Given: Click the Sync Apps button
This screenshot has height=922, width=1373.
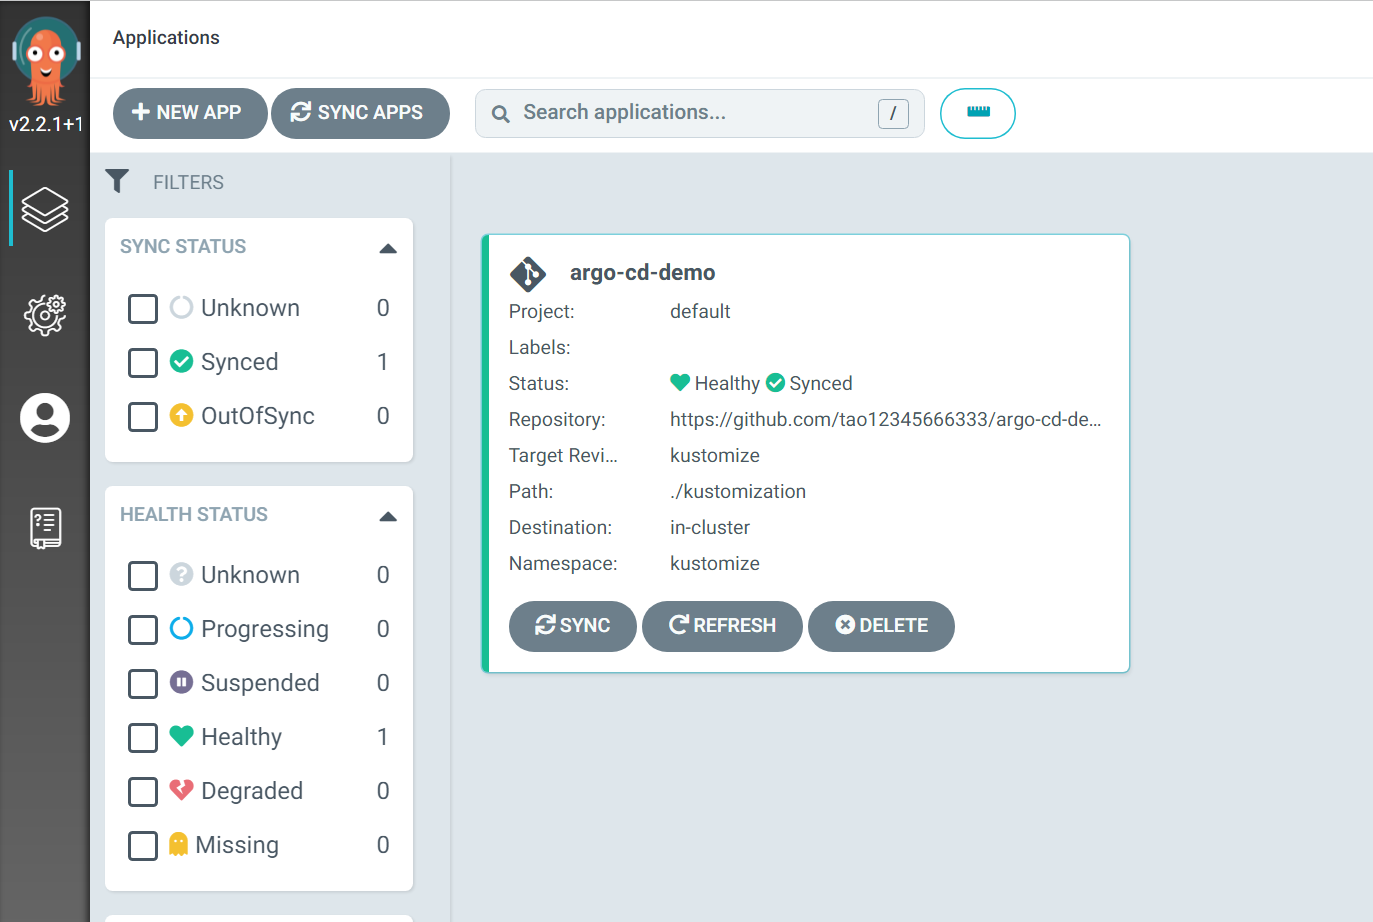Looking at the screenshot, I should pyautogui.click(x=360, y=113).
